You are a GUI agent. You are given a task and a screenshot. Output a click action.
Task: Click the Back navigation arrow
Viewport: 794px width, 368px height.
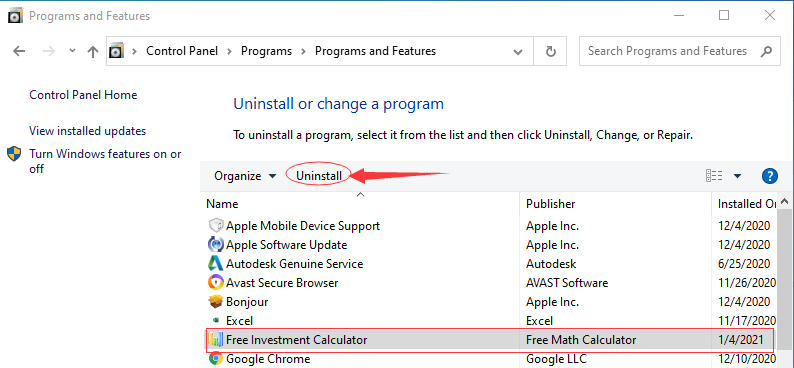pos(19,51)
